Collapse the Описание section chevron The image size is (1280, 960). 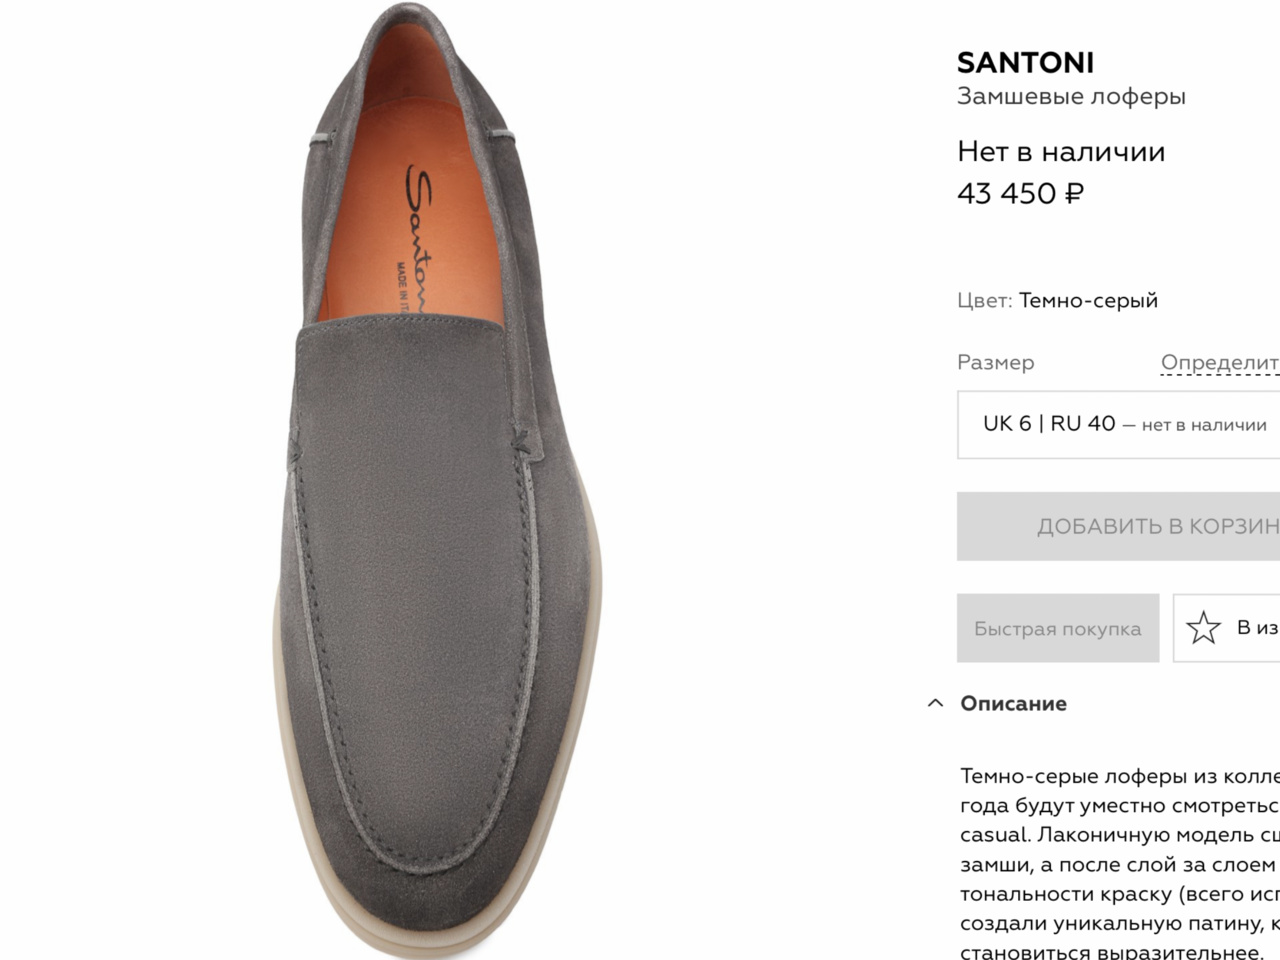coord(935,703)
